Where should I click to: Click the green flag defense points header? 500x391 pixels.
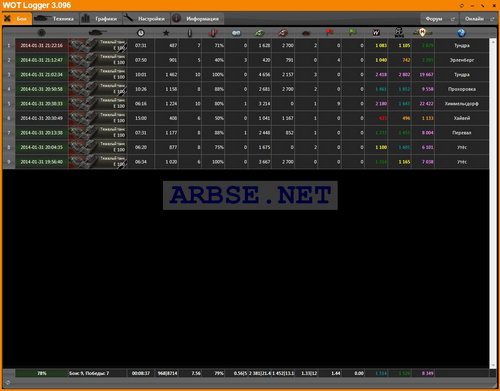click(352, 33)
